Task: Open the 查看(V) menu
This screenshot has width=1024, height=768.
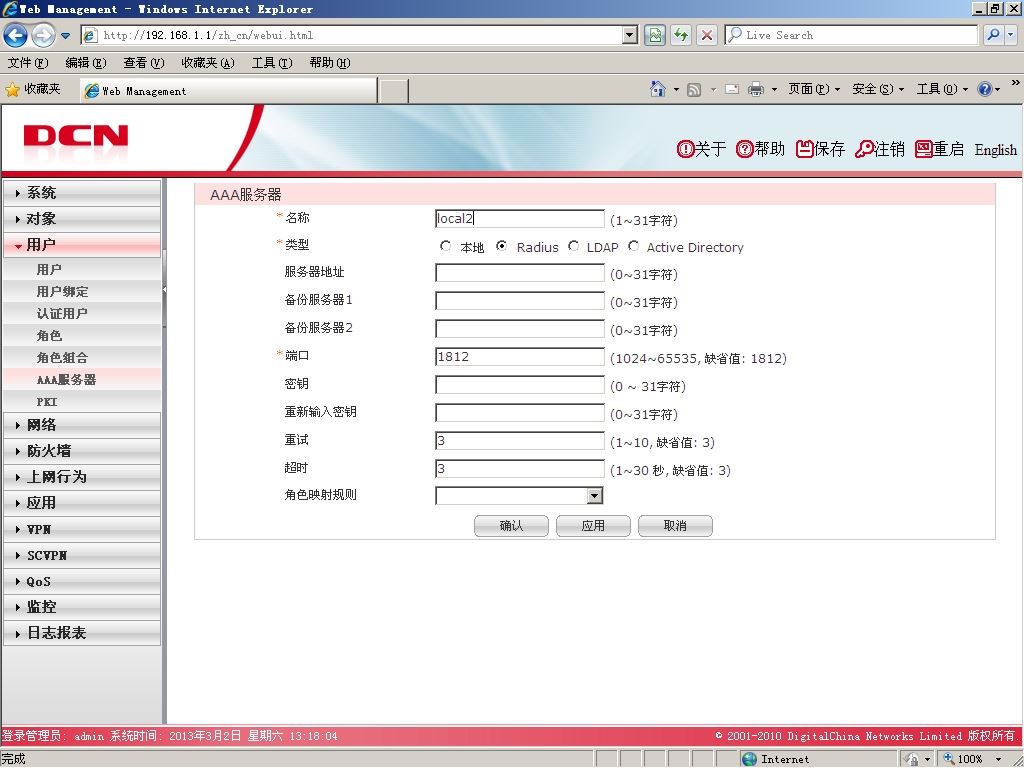Action: [144, 63]
